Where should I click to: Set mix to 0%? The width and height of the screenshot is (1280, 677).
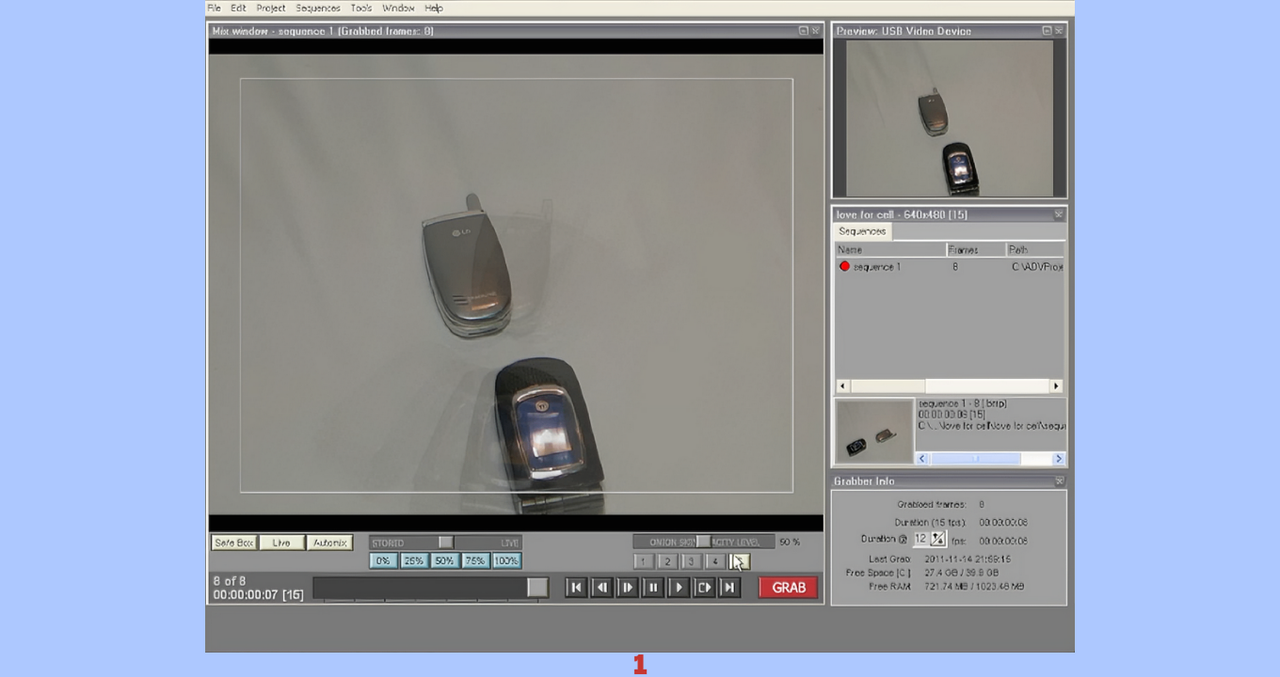[x=383, y=561]
